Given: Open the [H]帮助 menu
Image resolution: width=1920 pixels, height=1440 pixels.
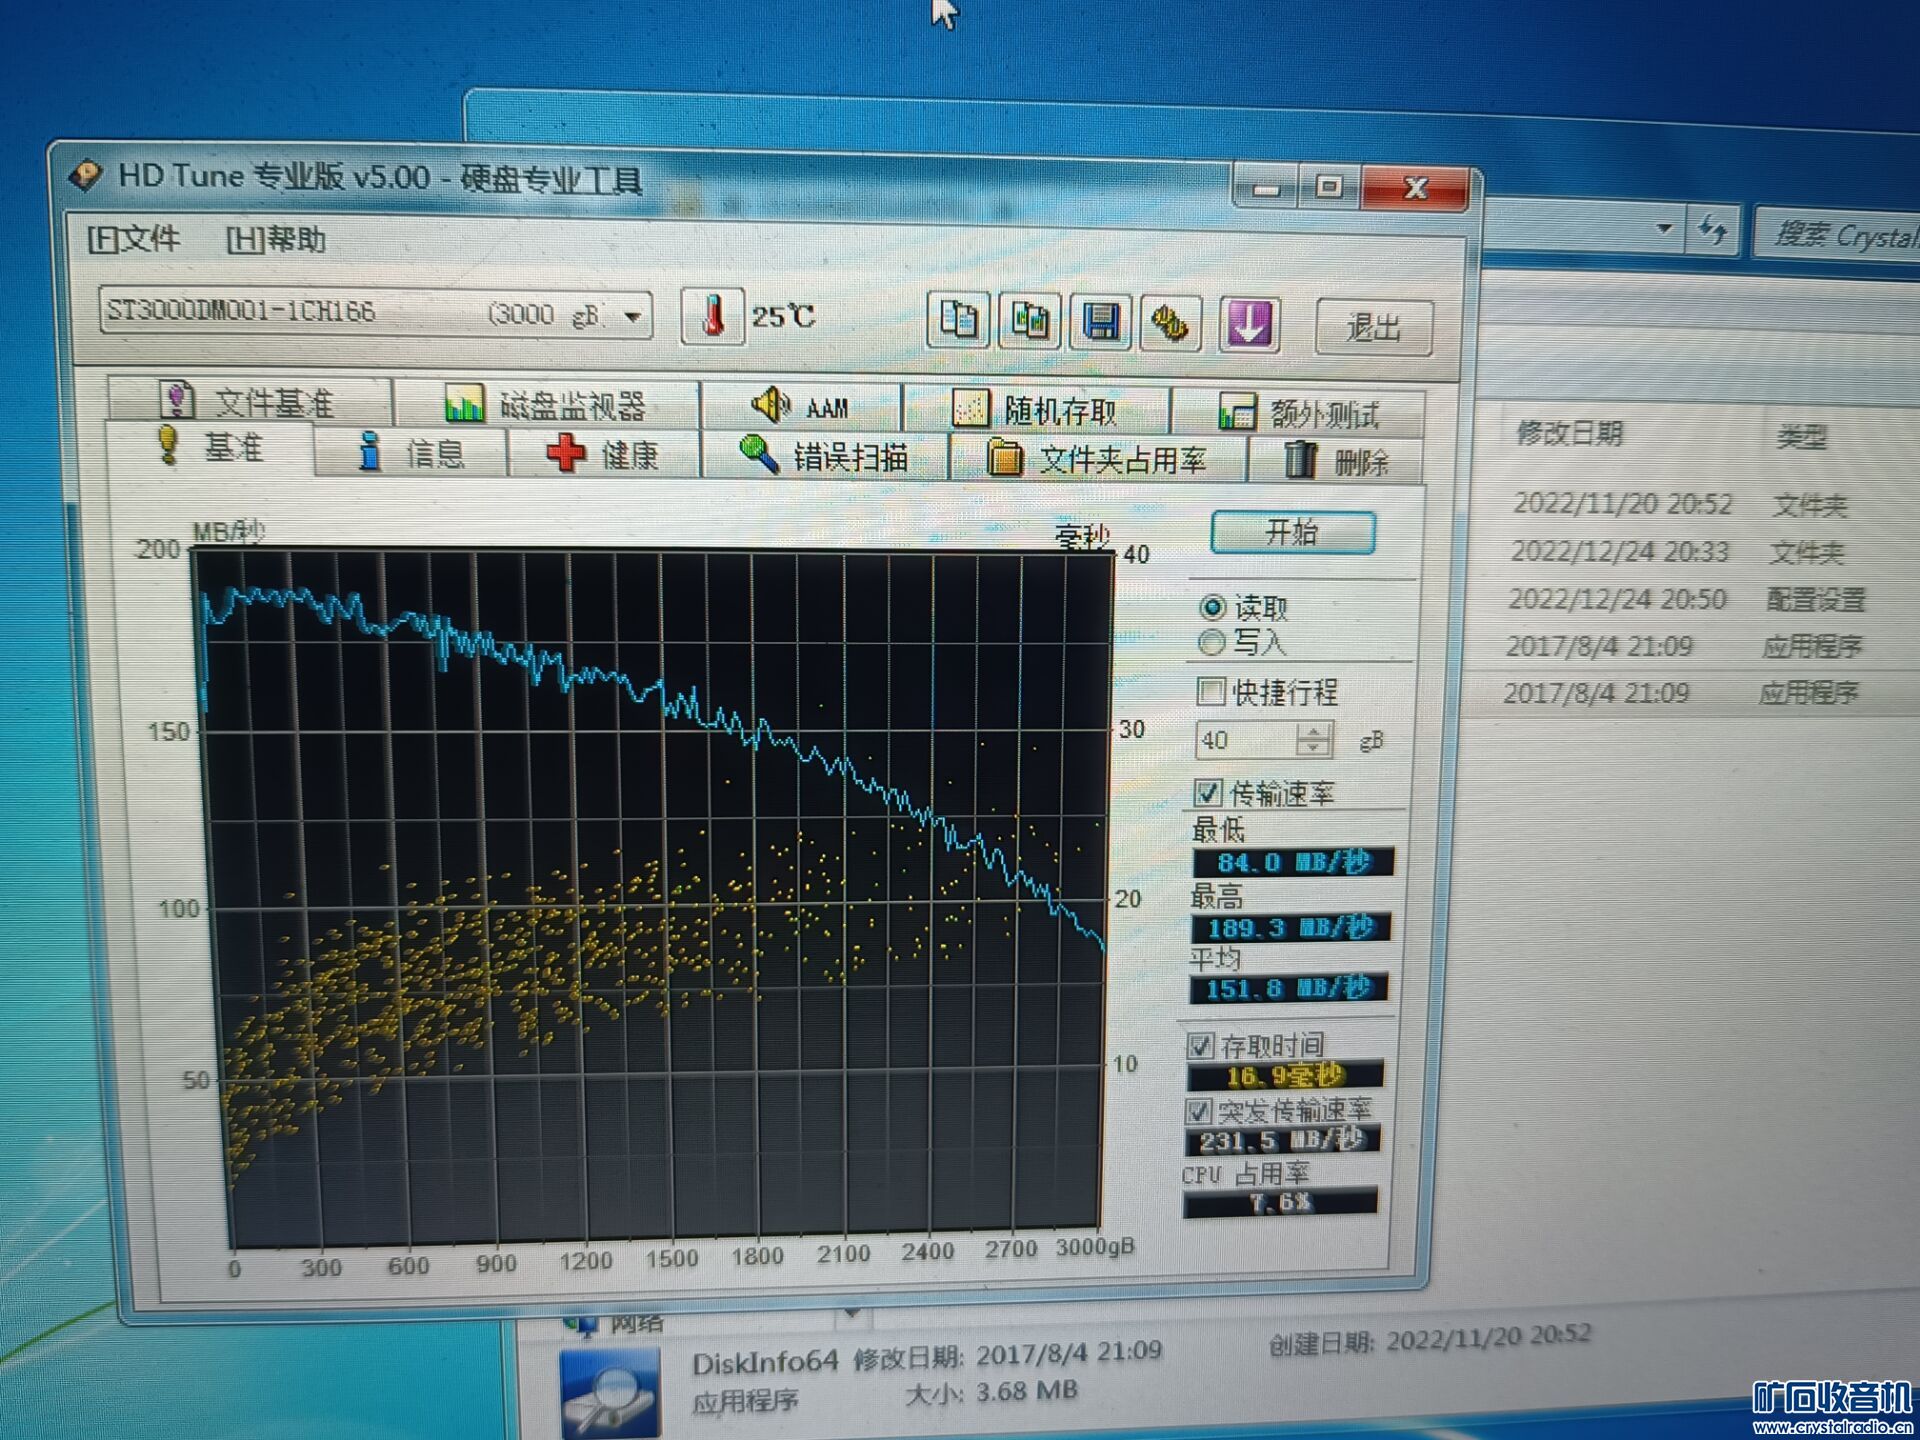Looking at the screenshot, I should tap(275, 240).
